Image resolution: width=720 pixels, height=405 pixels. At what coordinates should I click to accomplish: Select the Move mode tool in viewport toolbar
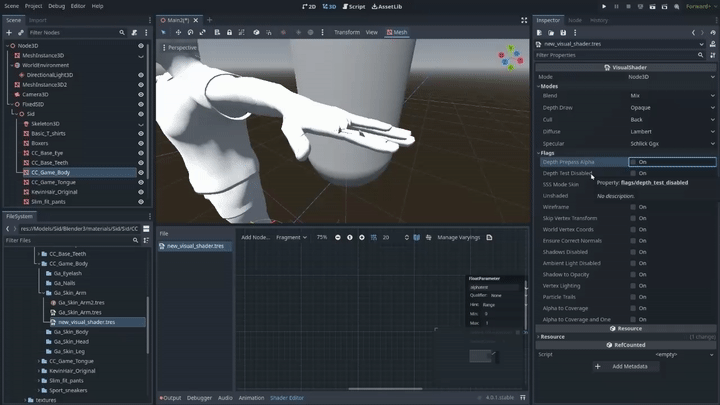(x=178, y=32)
